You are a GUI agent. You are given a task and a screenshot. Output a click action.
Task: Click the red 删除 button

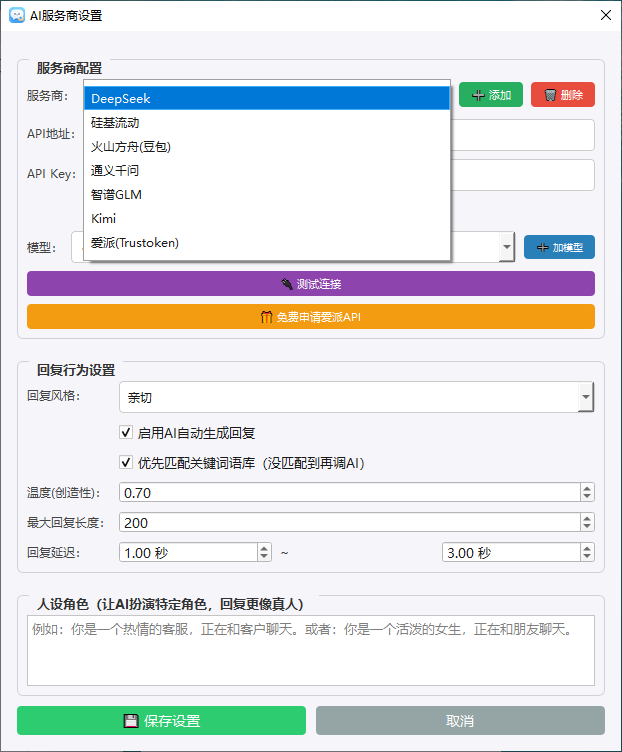click(x=563, y=95)
